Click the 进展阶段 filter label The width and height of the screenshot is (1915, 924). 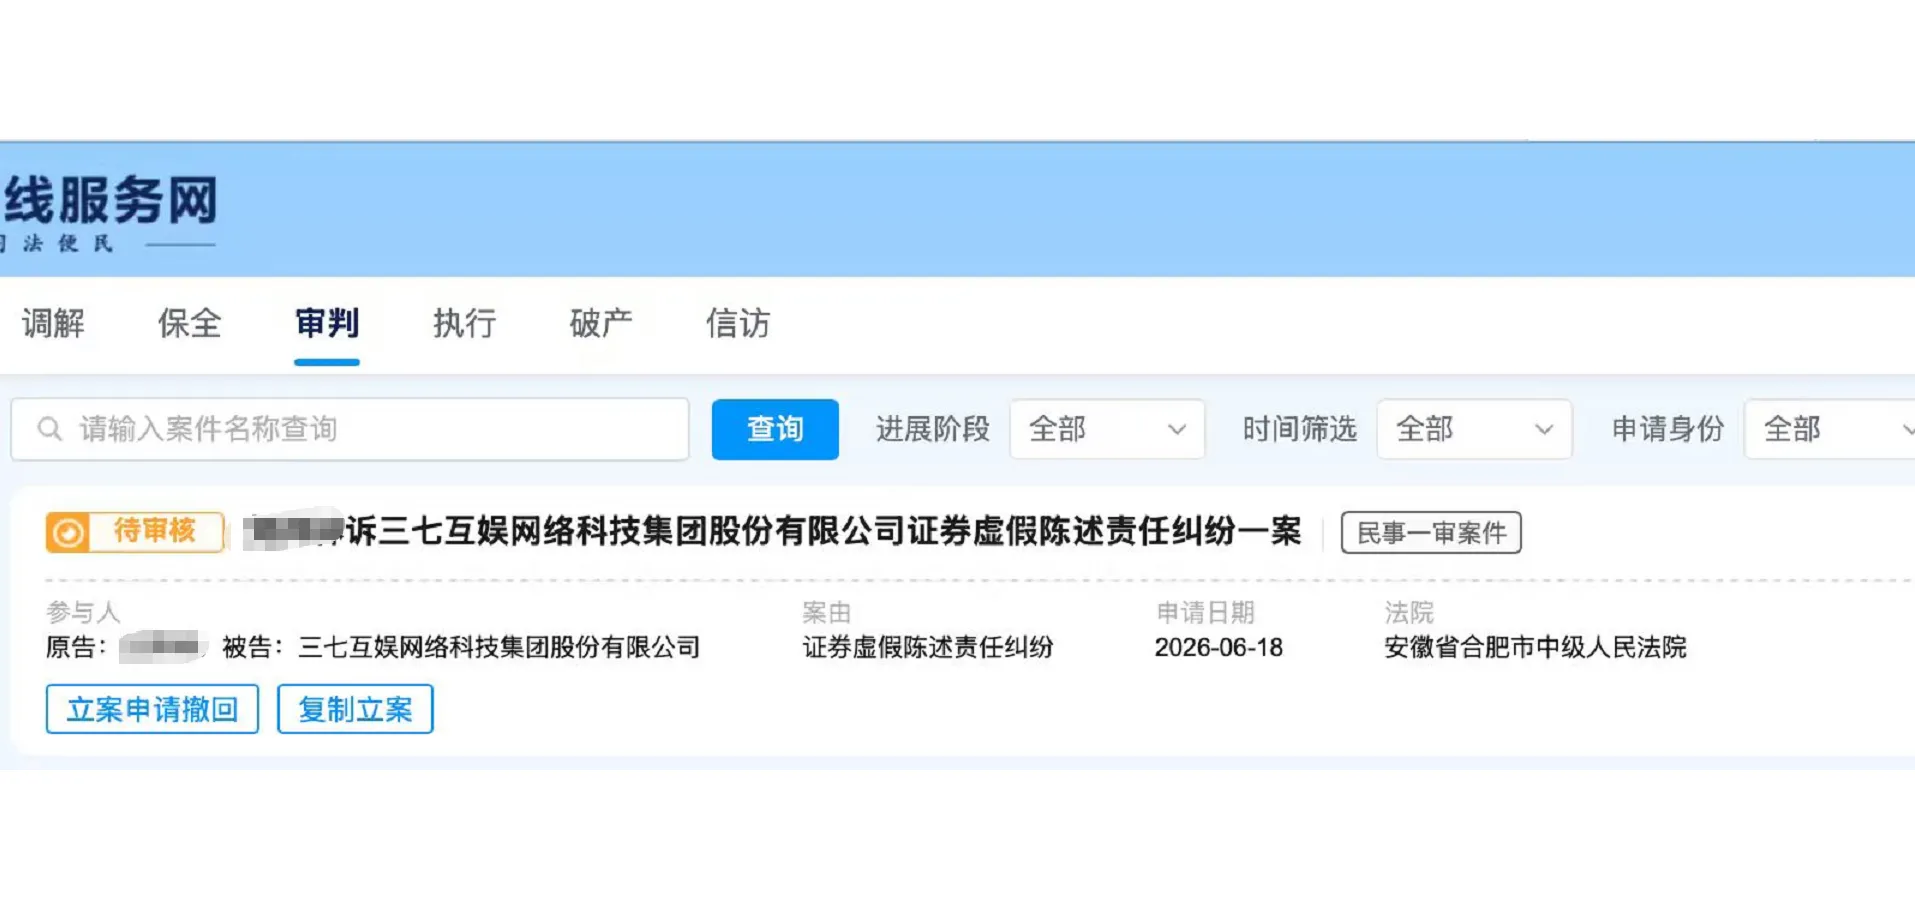click(933, 429)
